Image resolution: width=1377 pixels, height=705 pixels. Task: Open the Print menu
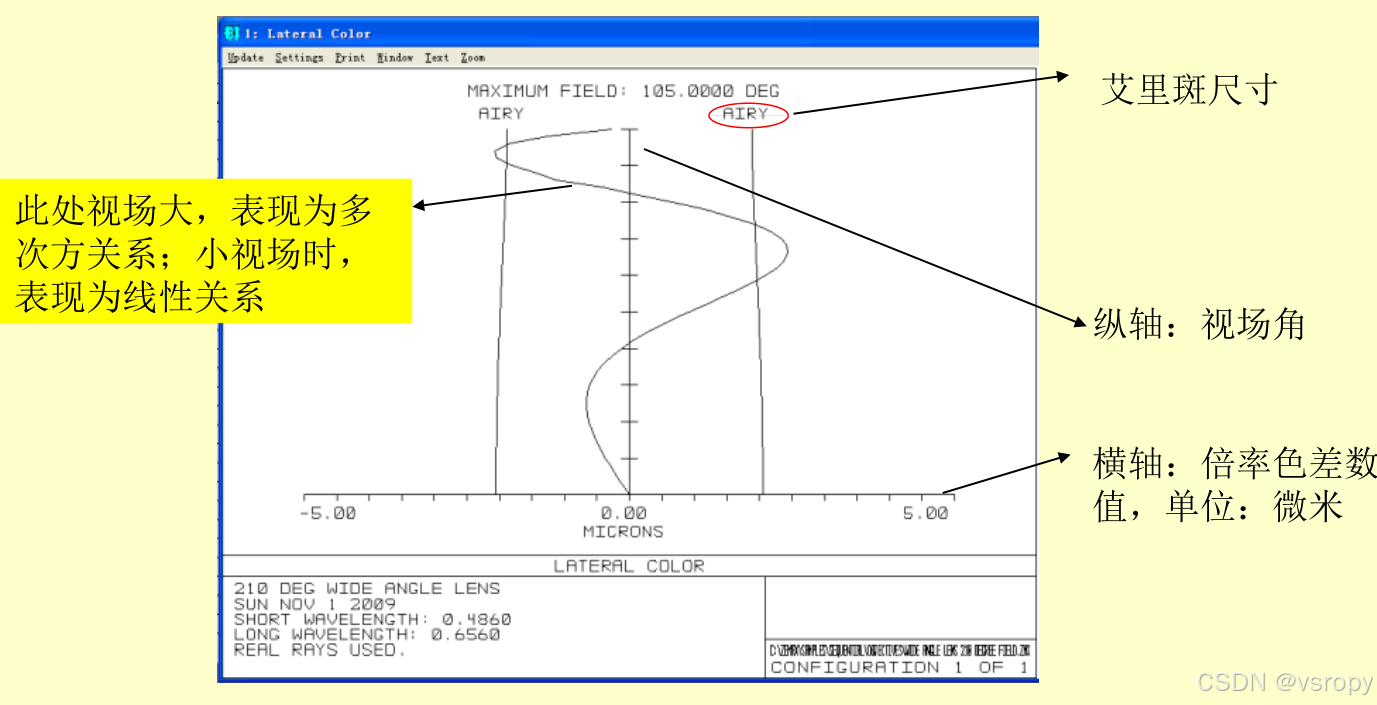(x=349, y=57)
